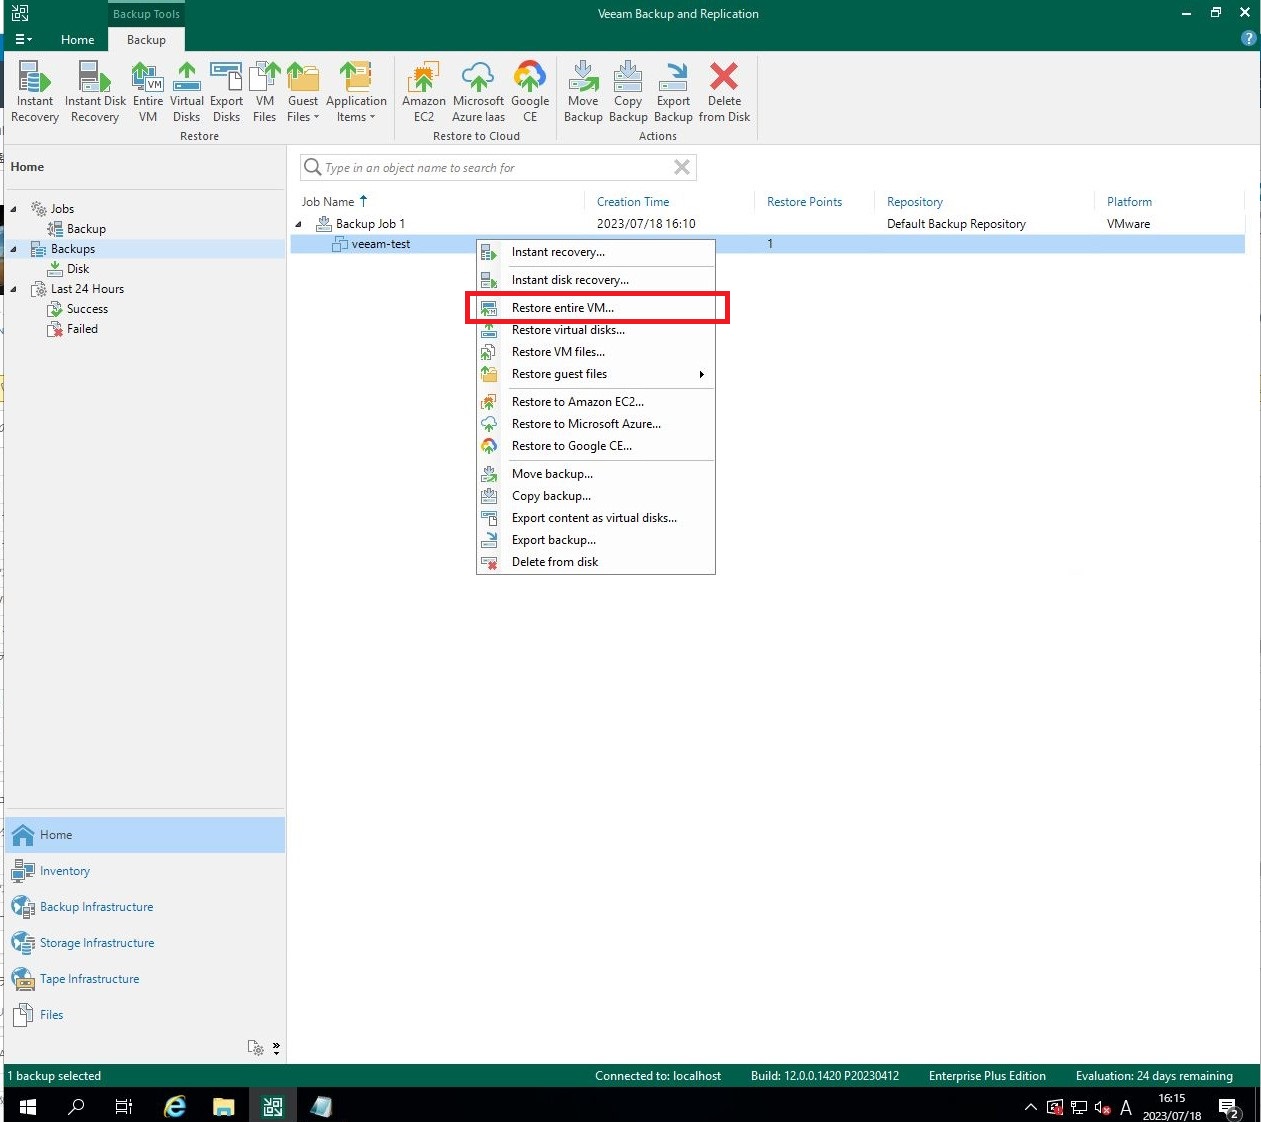Click Microsoft Azure IaaS restore icon
This screenshot has height=1122, width=1261.
[x=479, y=91]
